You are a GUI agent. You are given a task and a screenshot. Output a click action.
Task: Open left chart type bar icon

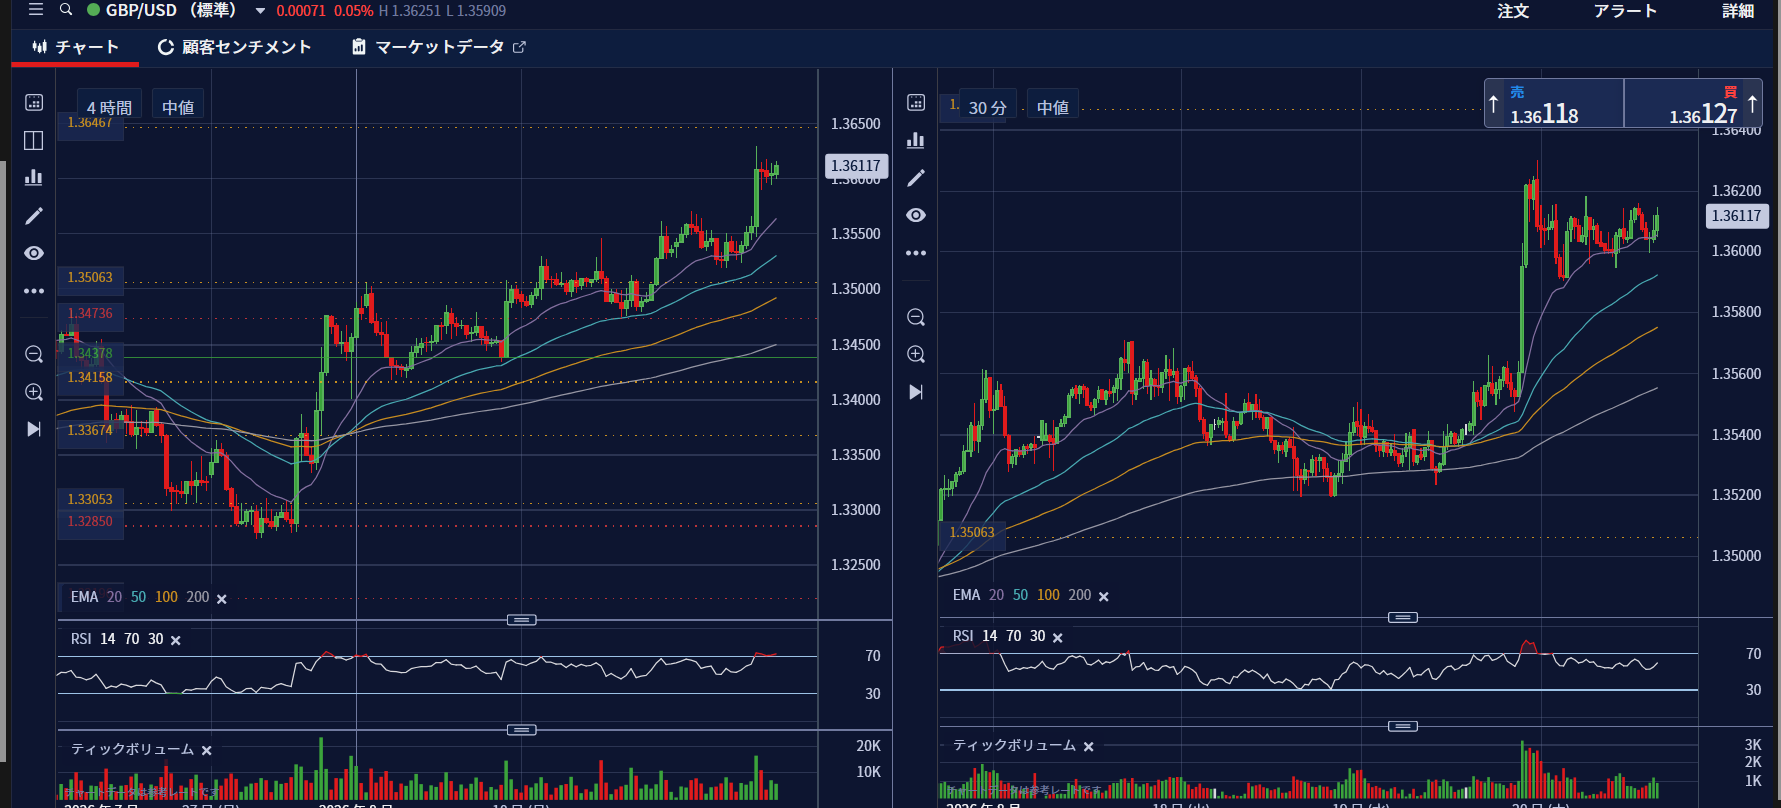(x=34, y=177)
